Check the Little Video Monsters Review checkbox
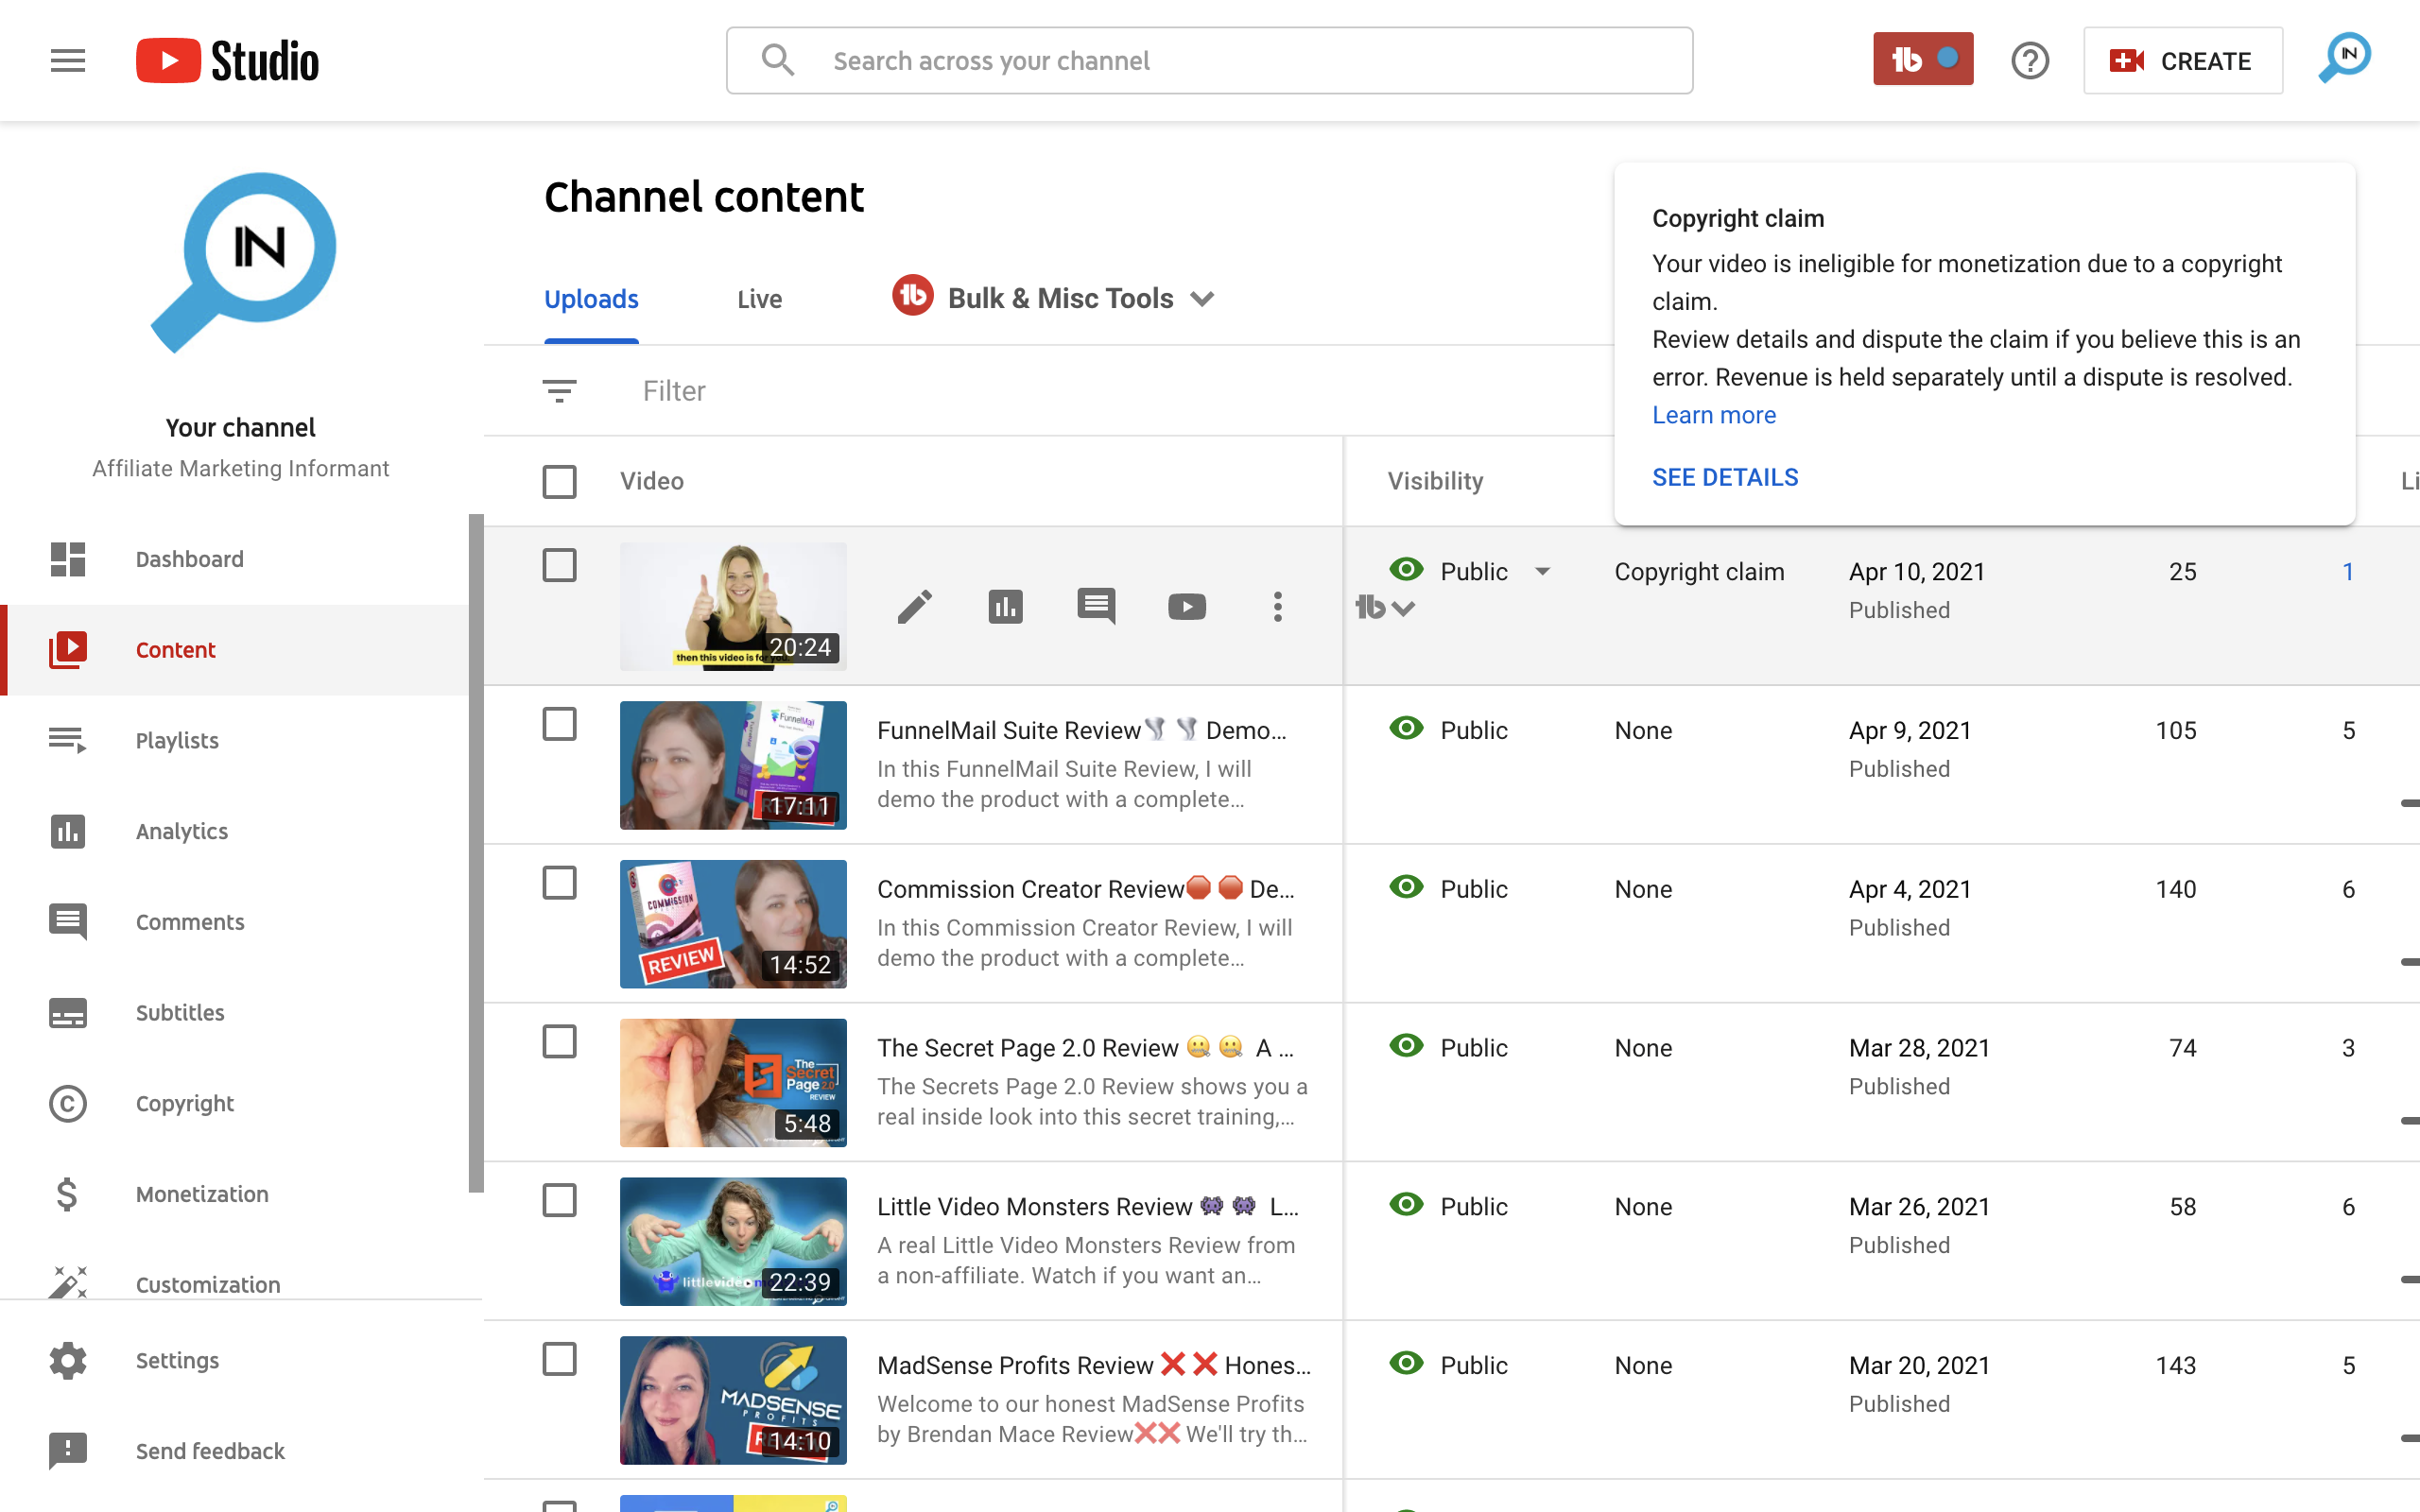This screenshot has width=2420, height=1512. pyautogui.click(x=559, y=1200)
